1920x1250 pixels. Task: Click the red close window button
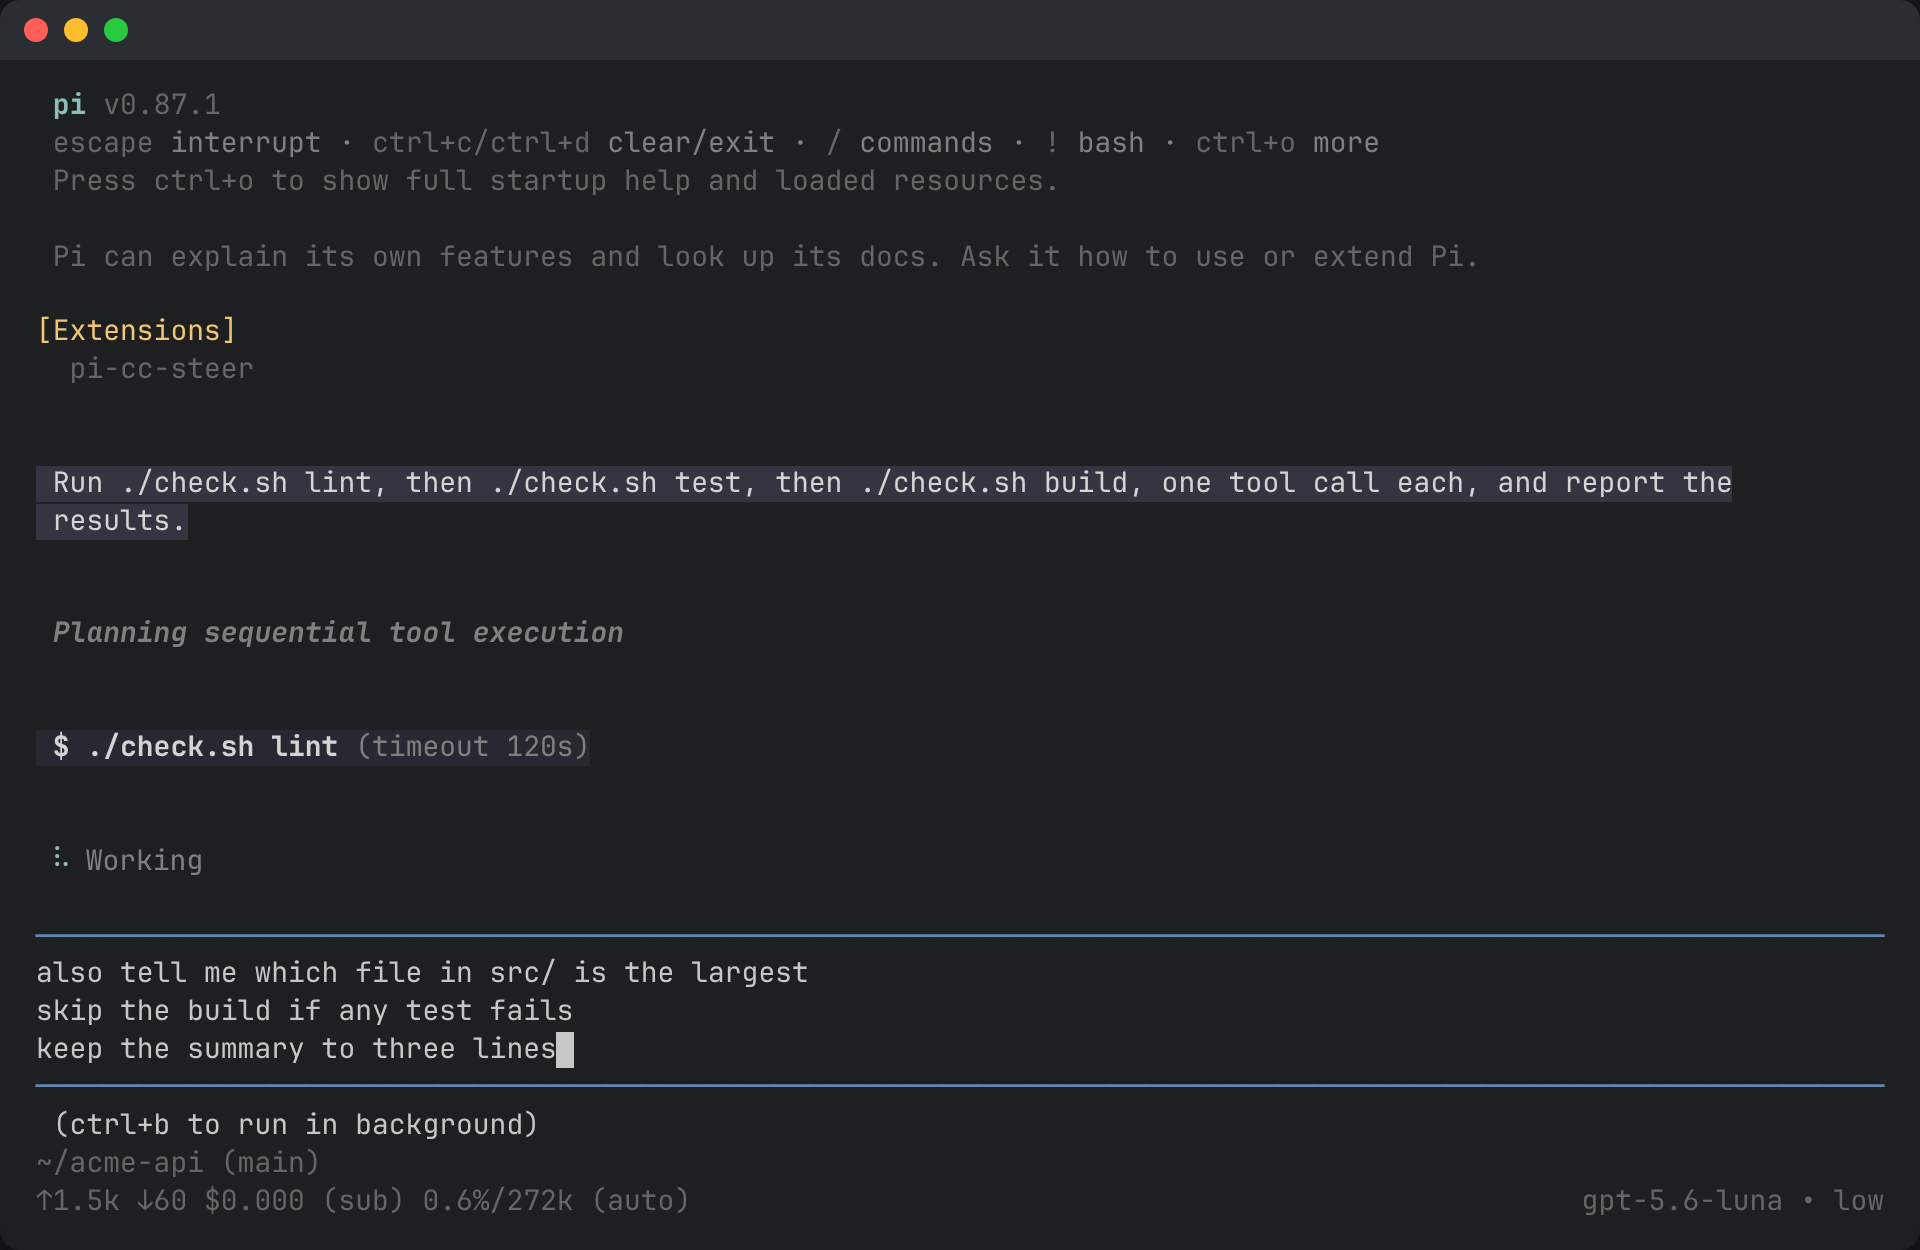tap(36, 30)
